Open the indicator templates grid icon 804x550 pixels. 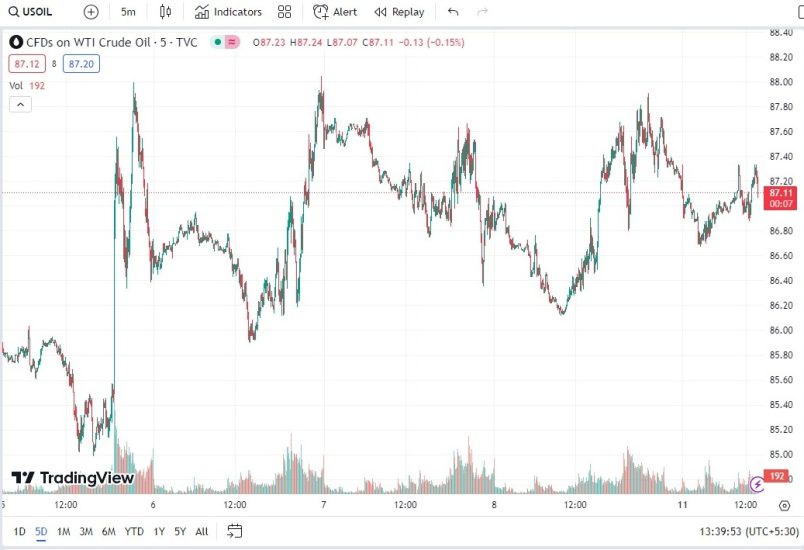click(x=285, y=12)
